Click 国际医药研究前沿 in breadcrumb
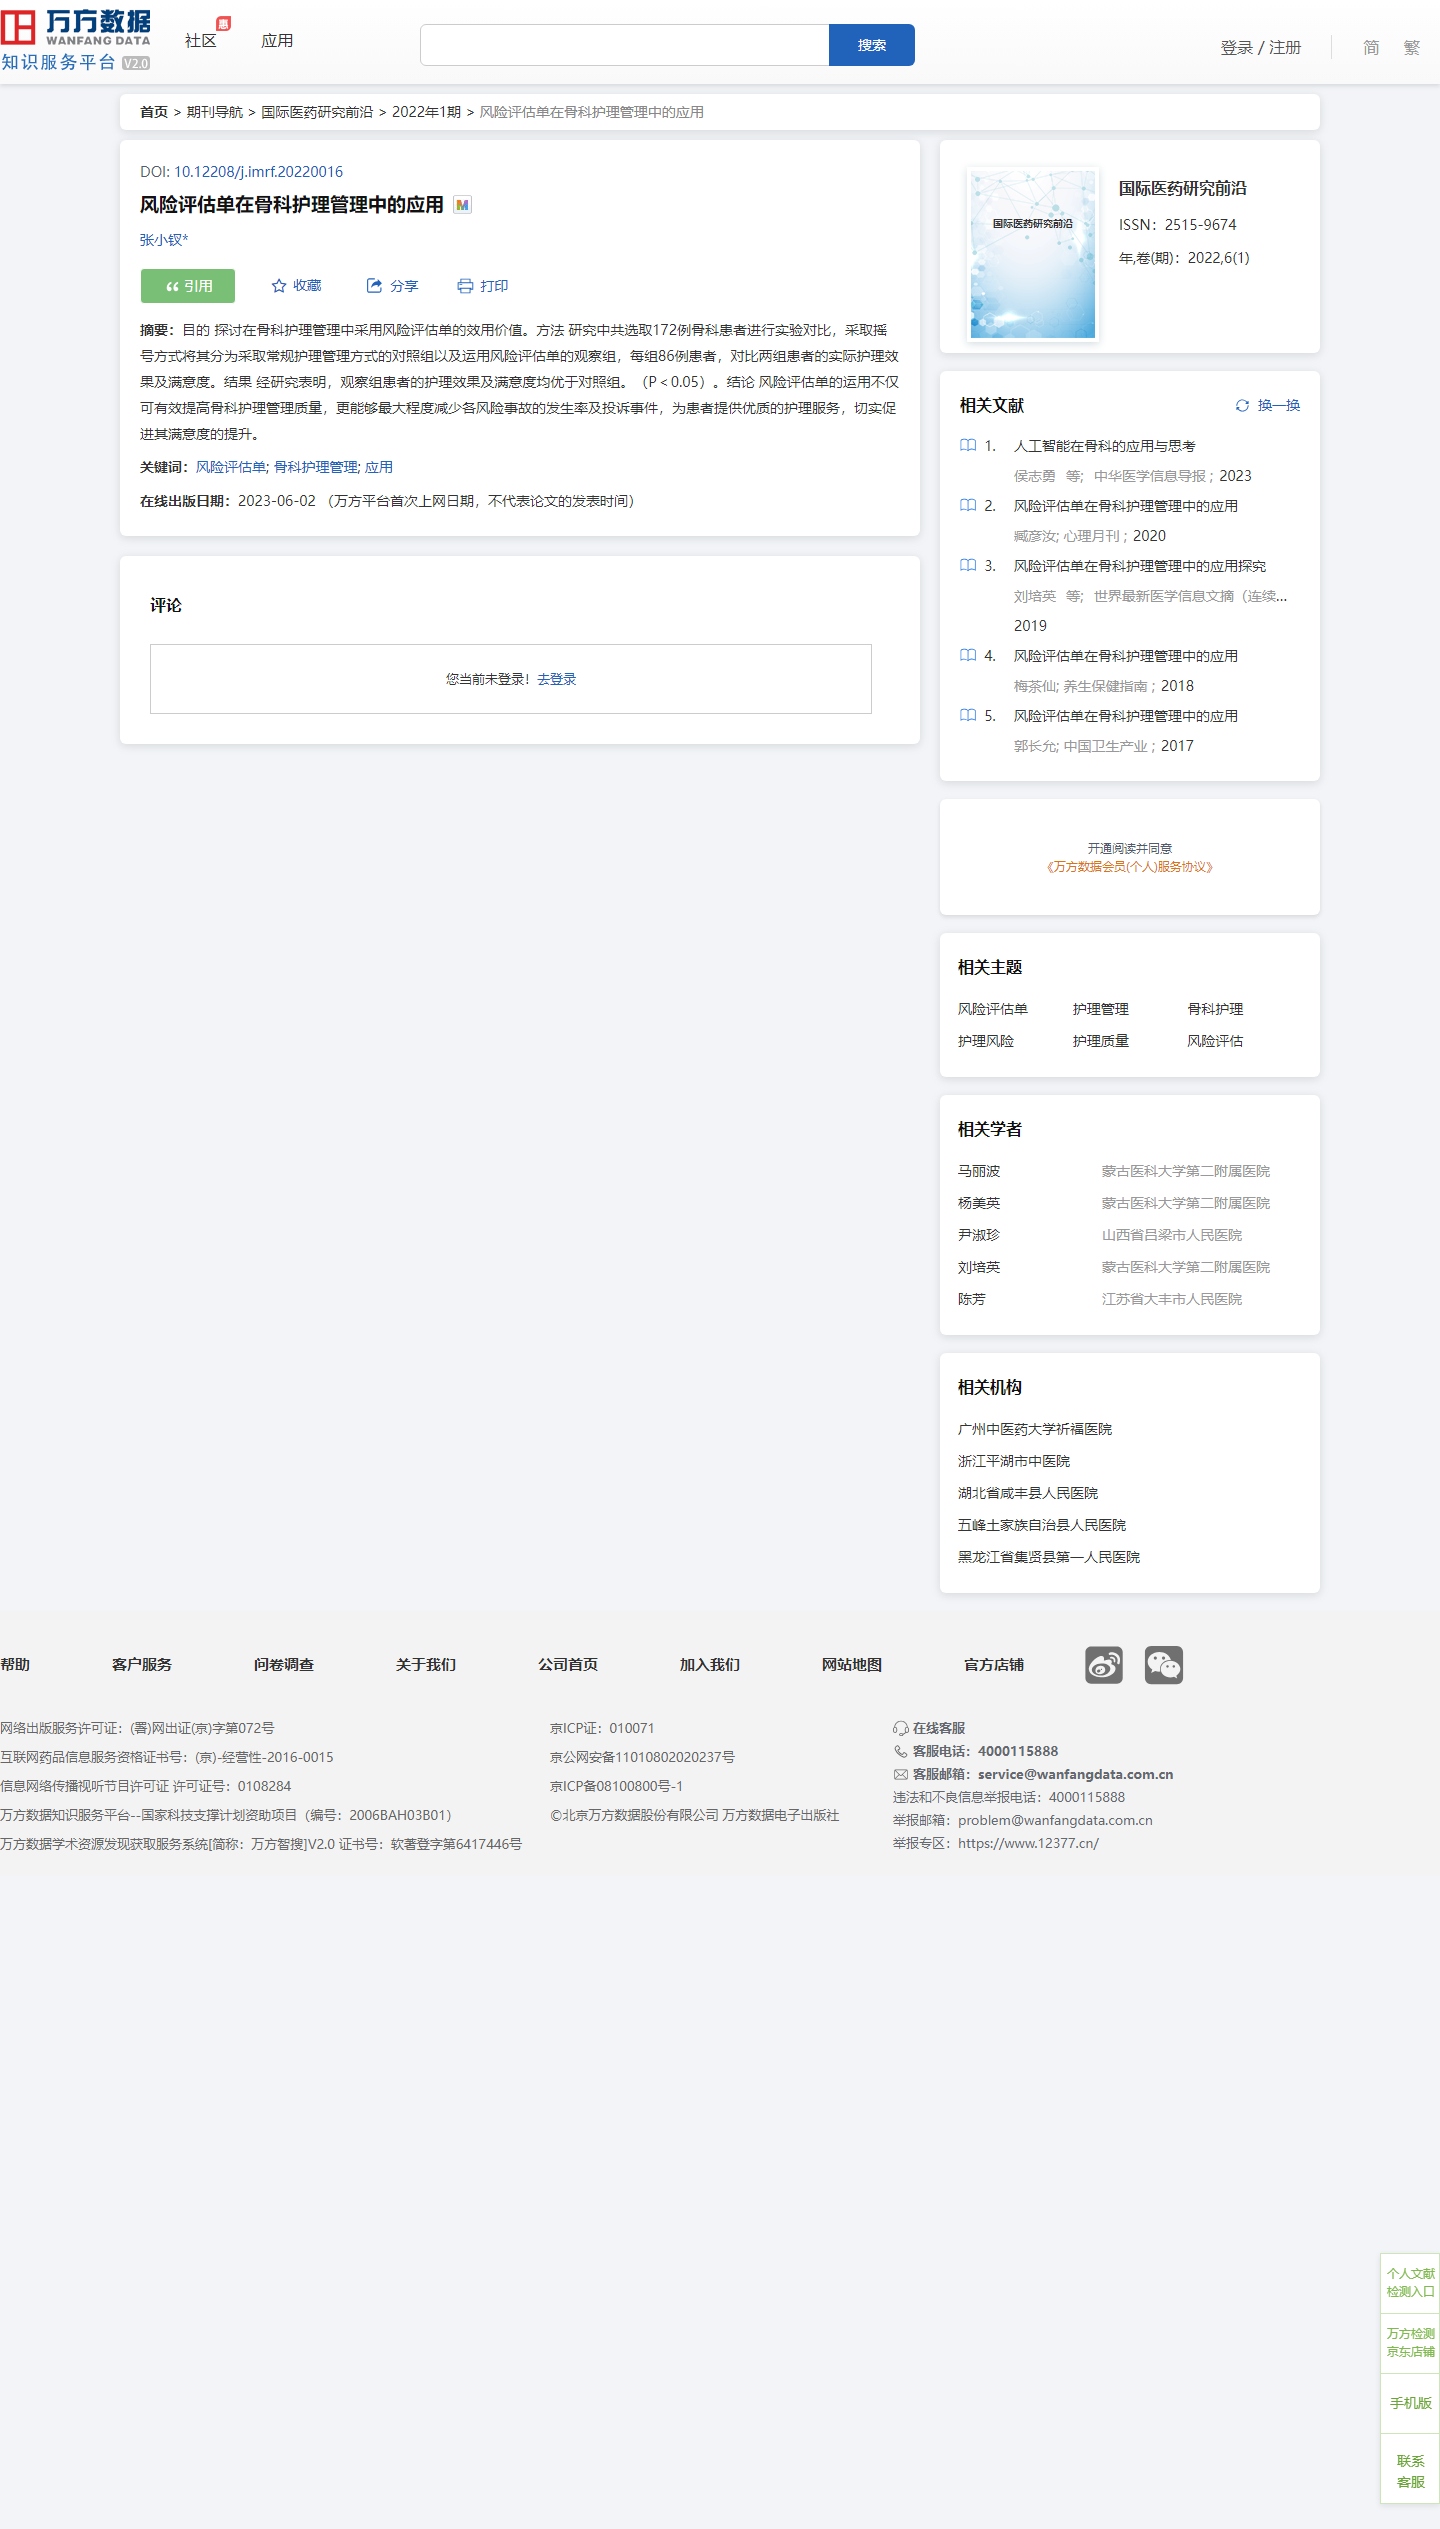The width and height of the screenshot is (1440, 2529). coord(317,112)
